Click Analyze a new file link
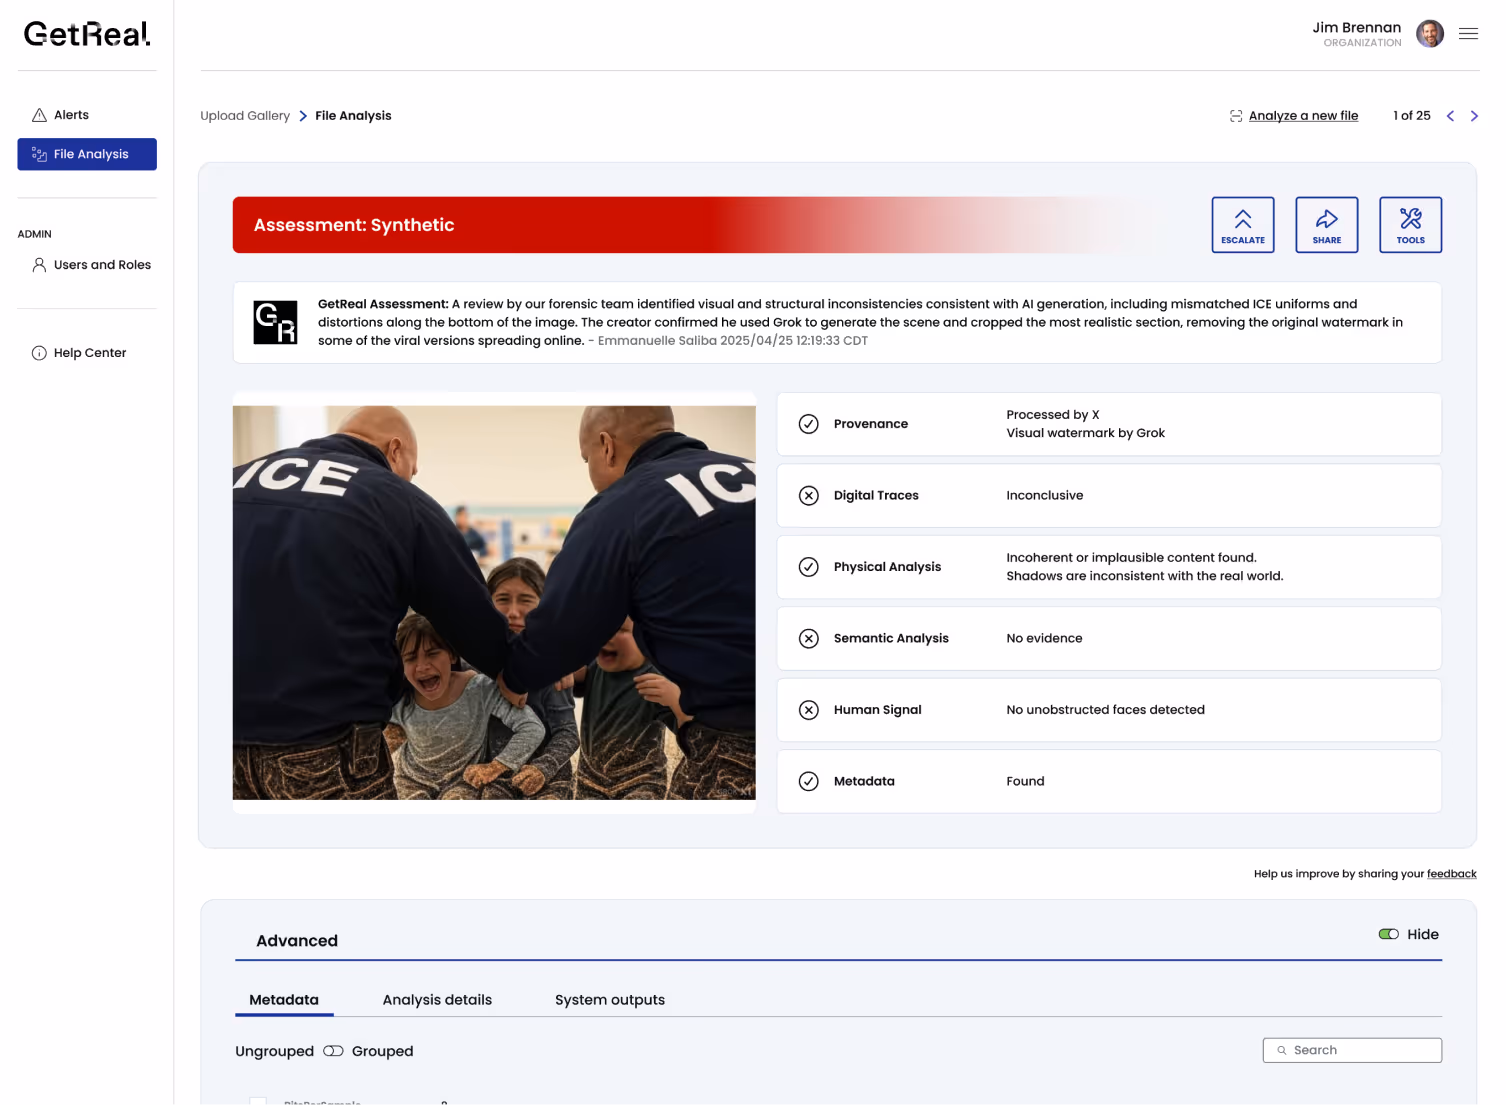The height and width of the screenshot is (1105, 1506). [x=1303, y=116]
